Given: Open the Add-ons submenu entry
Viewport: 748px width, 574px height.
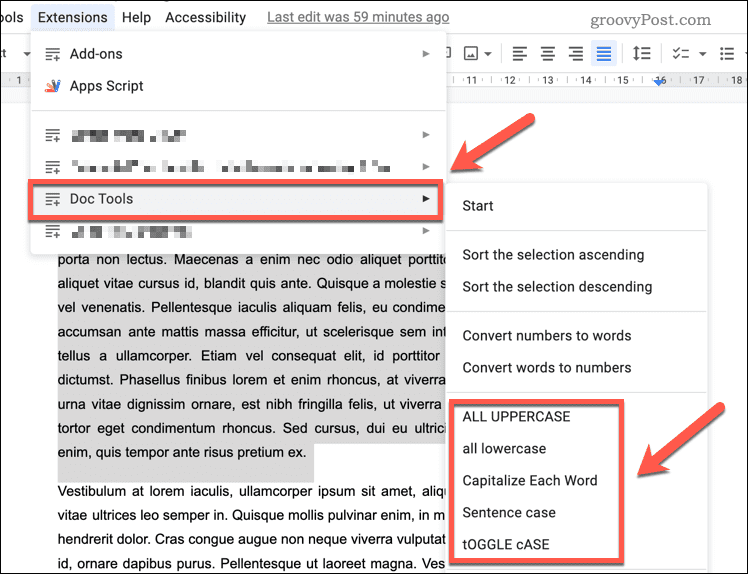Looking at the screenshot, I should click(239, 54).
